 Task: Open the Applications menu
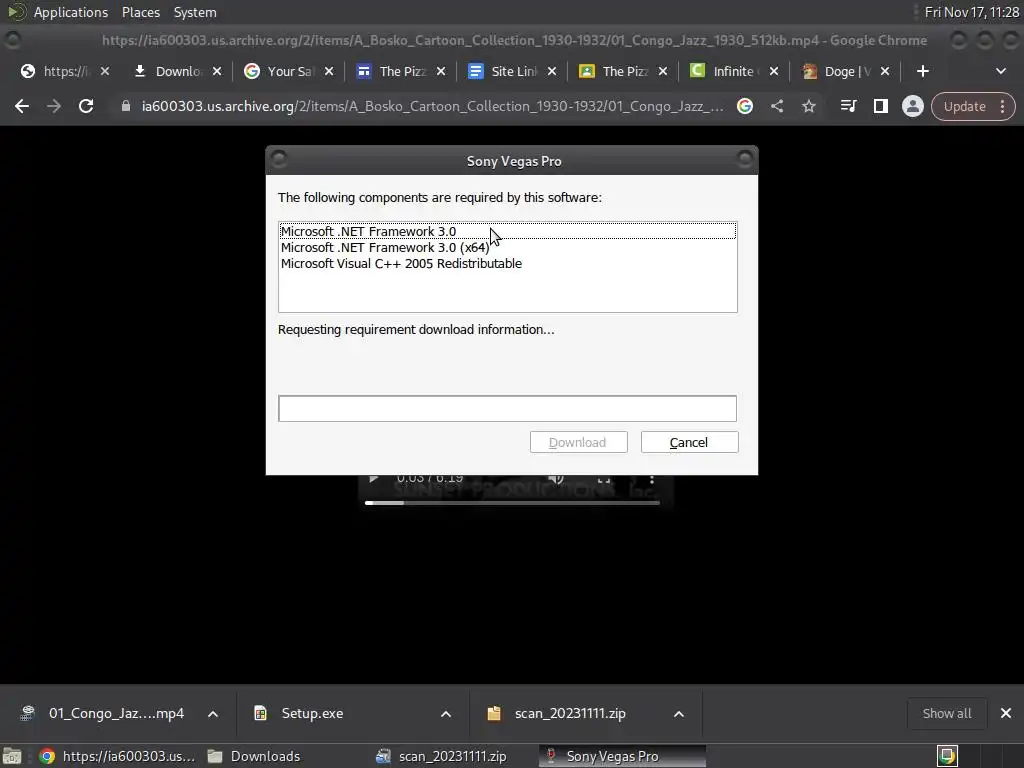click(71, 12)
